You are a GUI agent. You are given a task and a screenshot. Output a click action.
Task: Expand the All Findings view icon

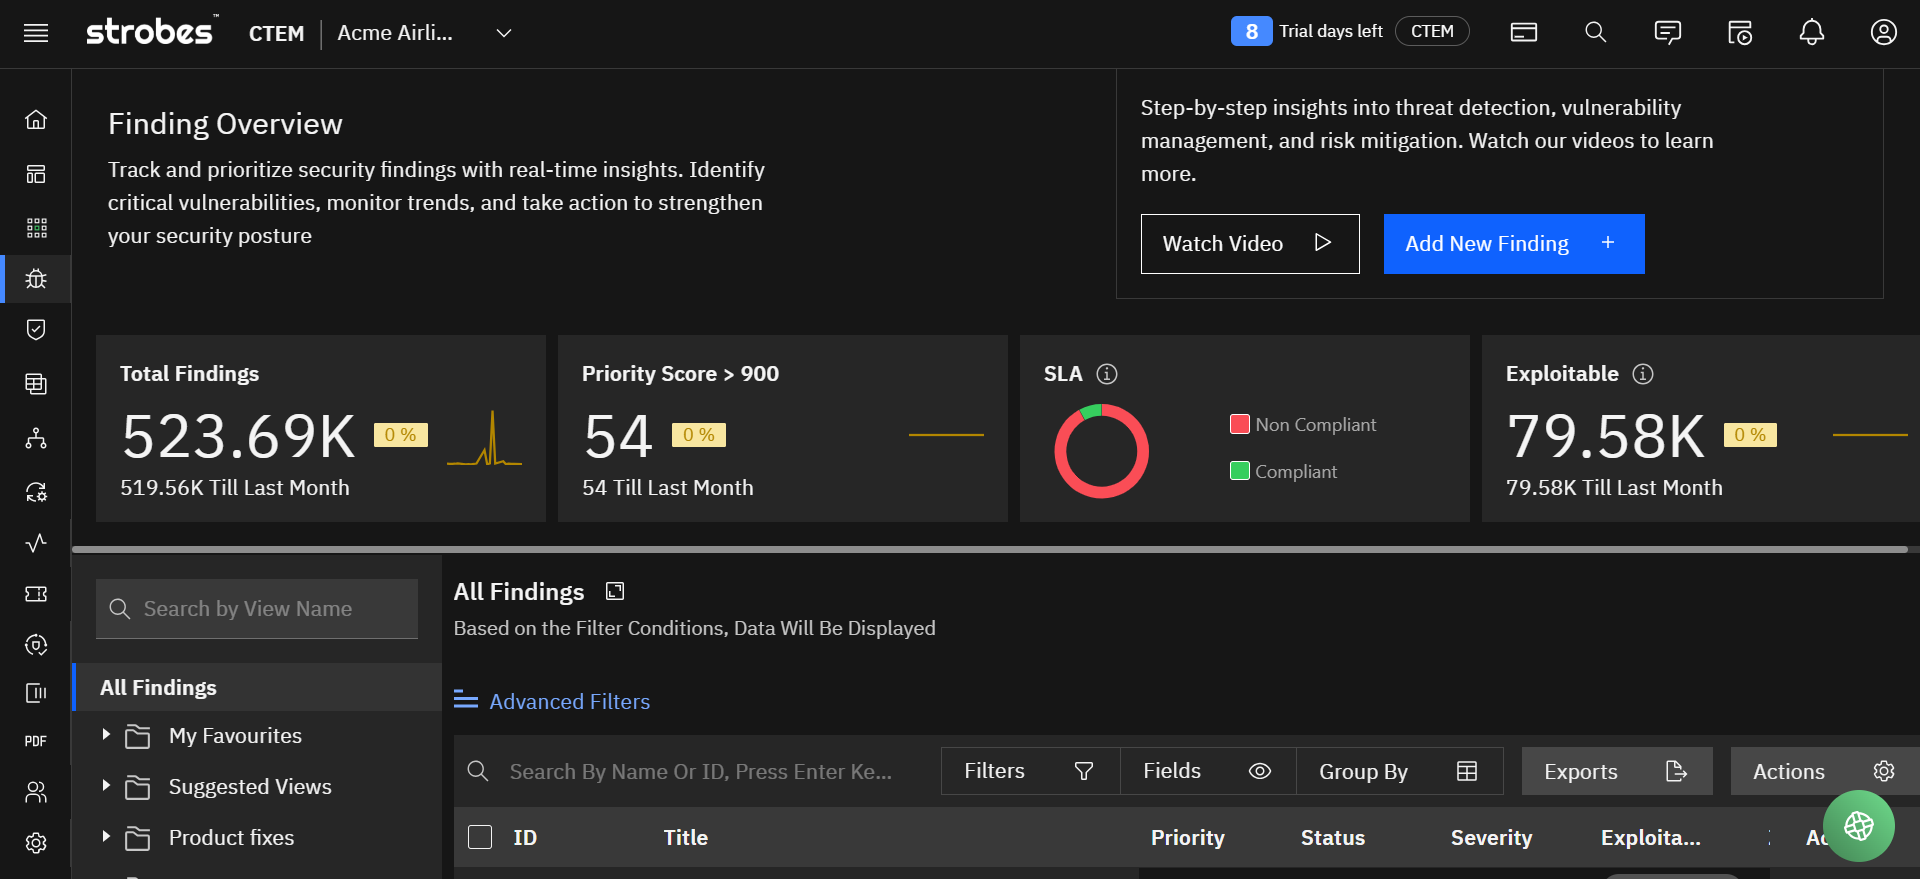[x=615, y=592]
